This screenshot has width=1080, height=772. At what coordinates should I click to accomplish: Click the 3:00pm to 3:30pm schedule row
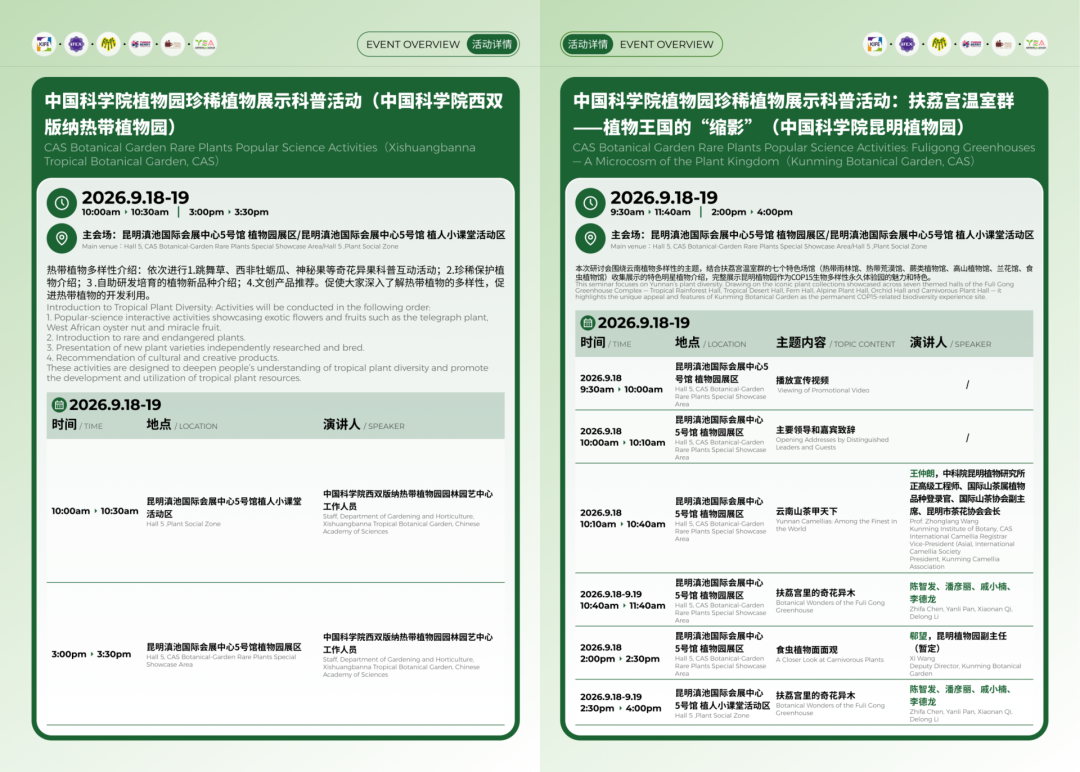[x=276, y=654]
